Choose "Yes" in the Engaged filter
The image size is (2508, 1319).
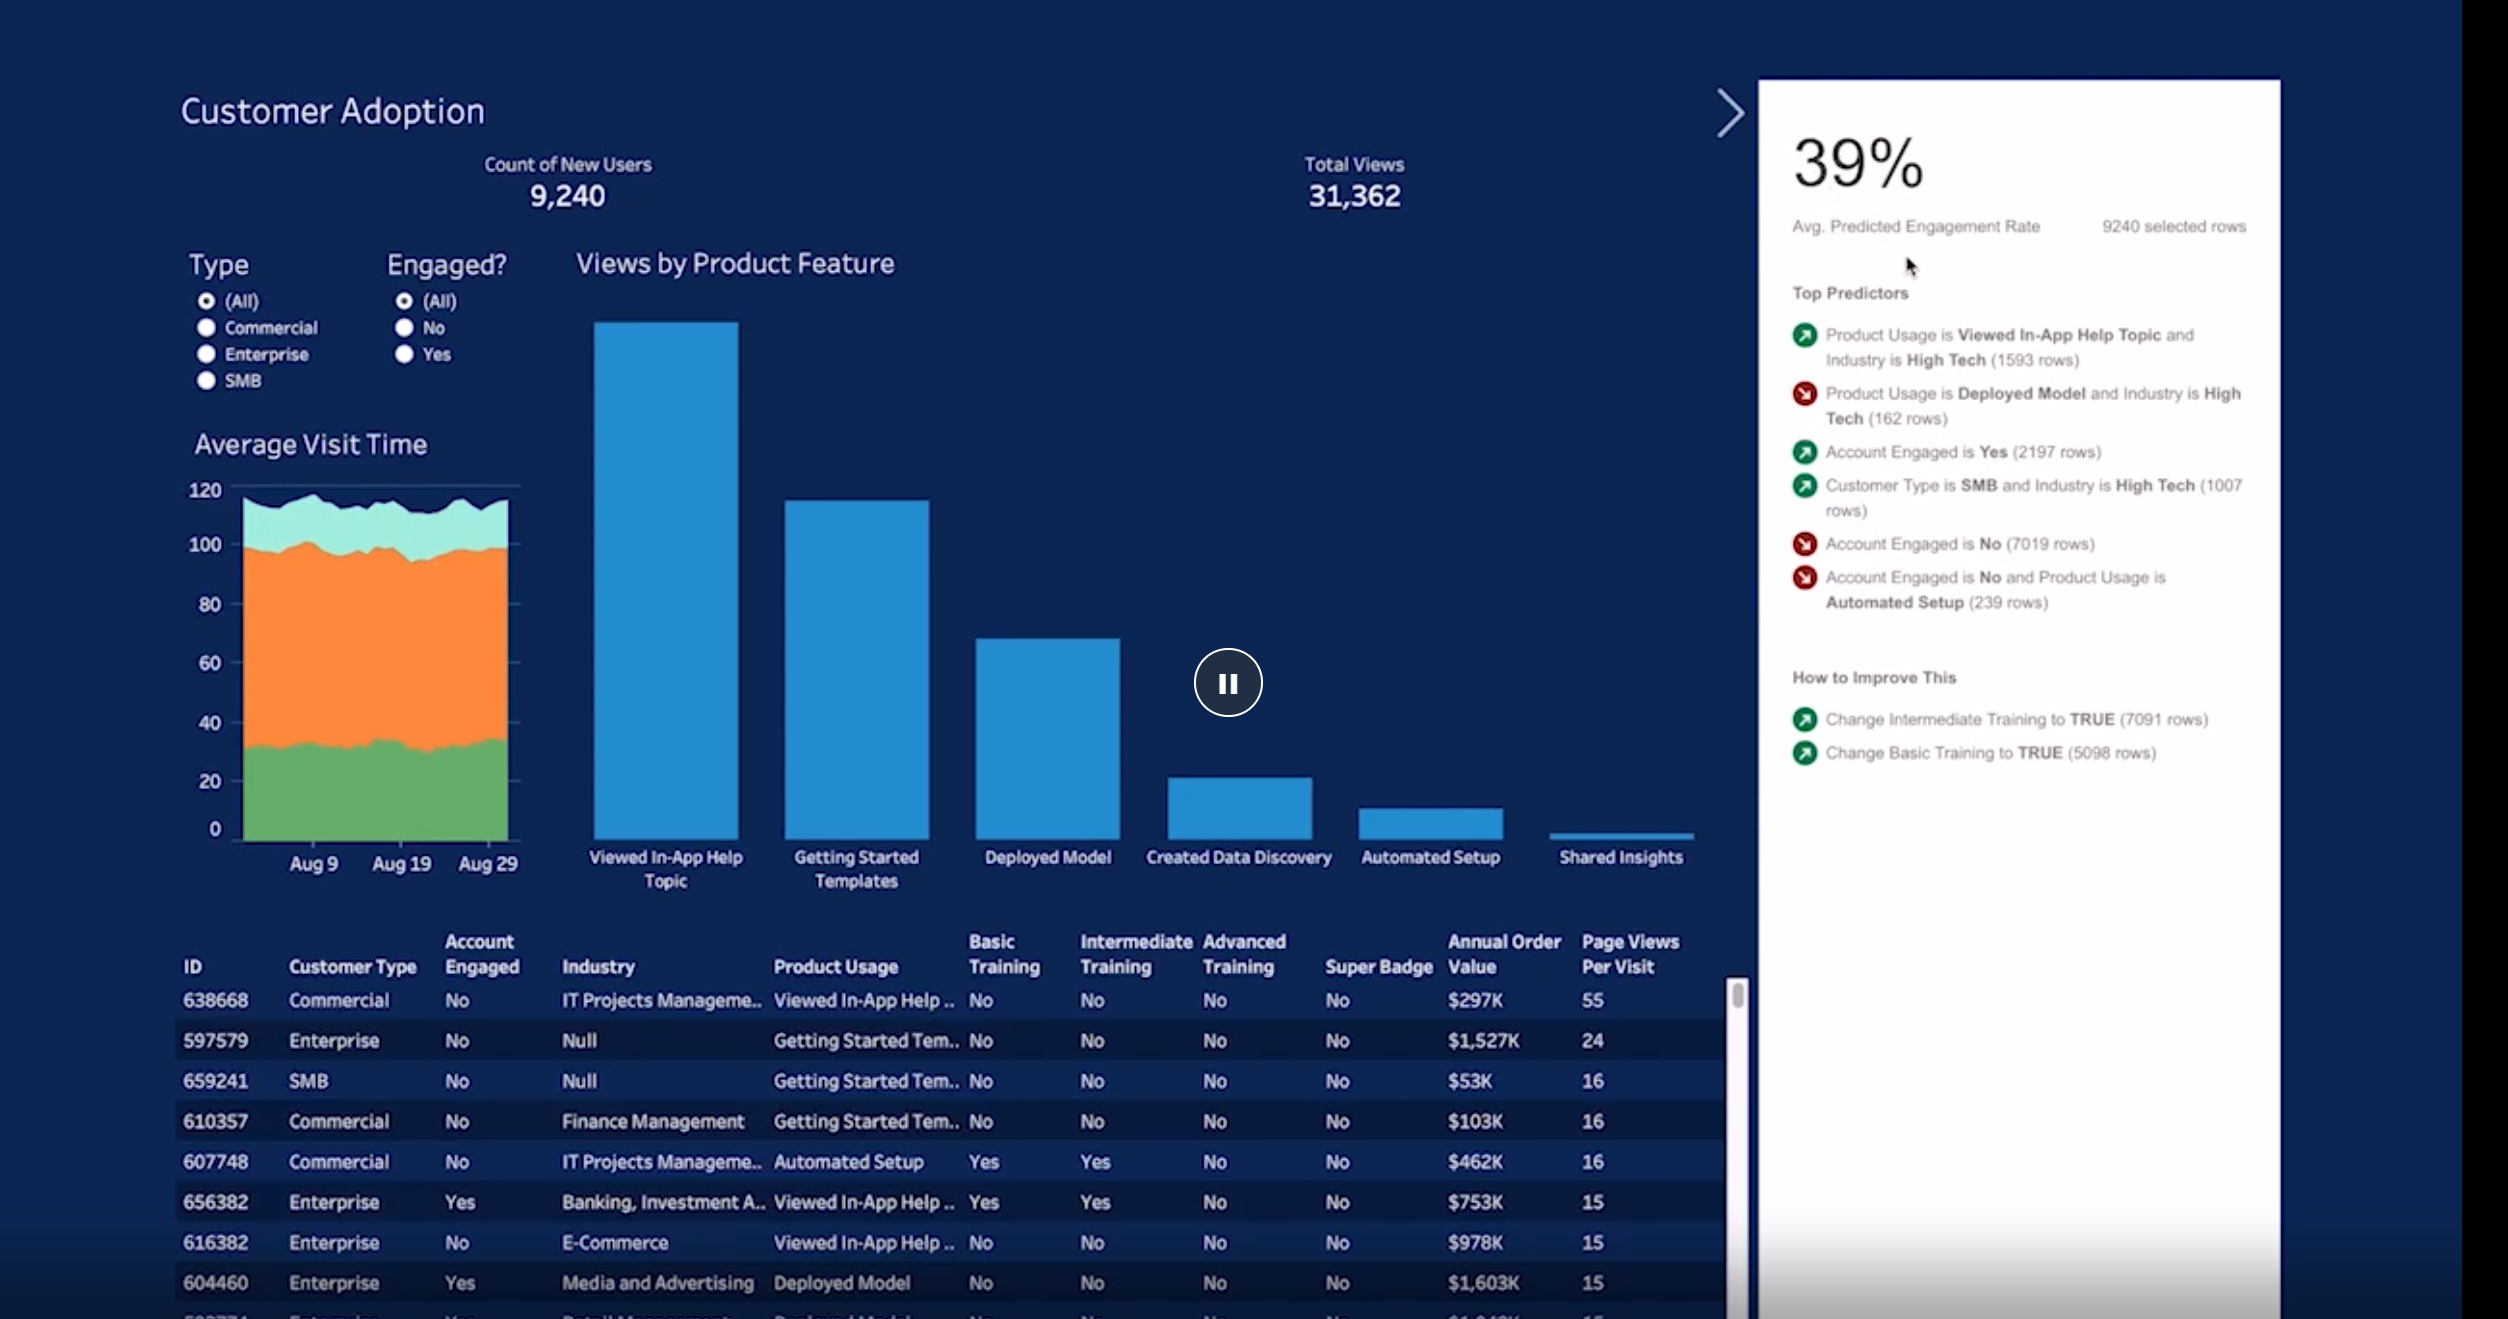(x=404, y=354)
